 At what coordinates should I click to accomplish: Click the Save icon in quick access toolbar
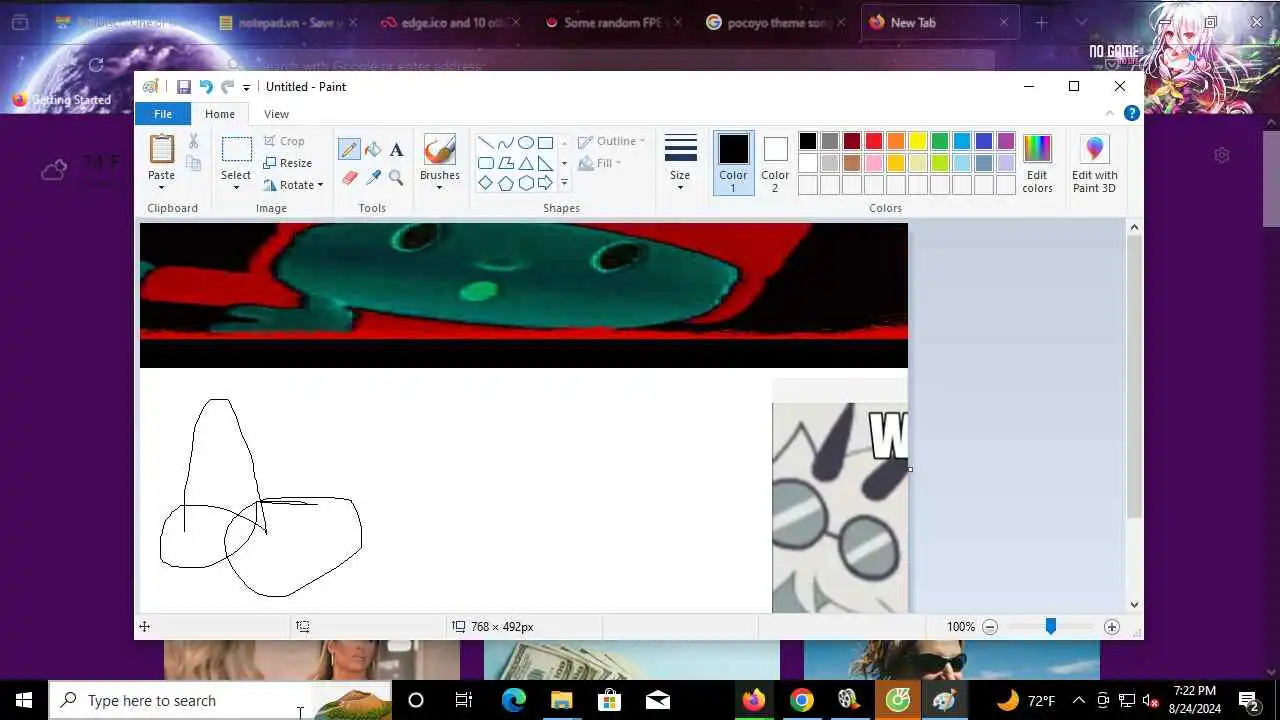pos(184,87)
